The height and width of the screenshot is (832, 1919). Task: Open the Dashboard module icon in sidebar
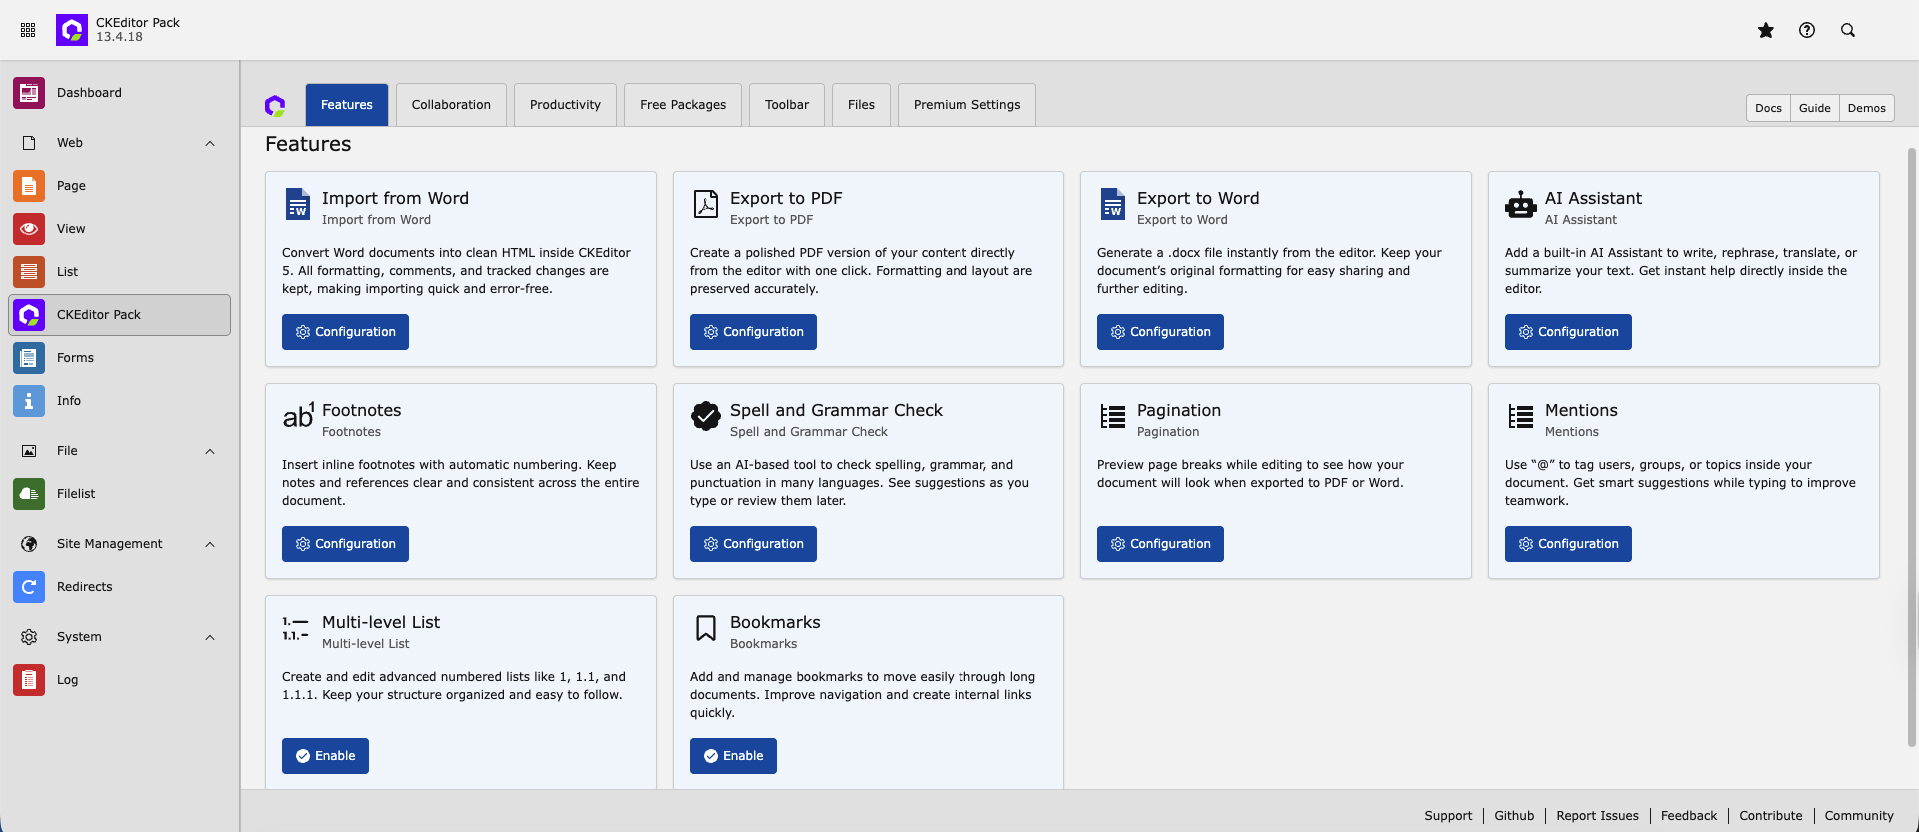[29, 93]
